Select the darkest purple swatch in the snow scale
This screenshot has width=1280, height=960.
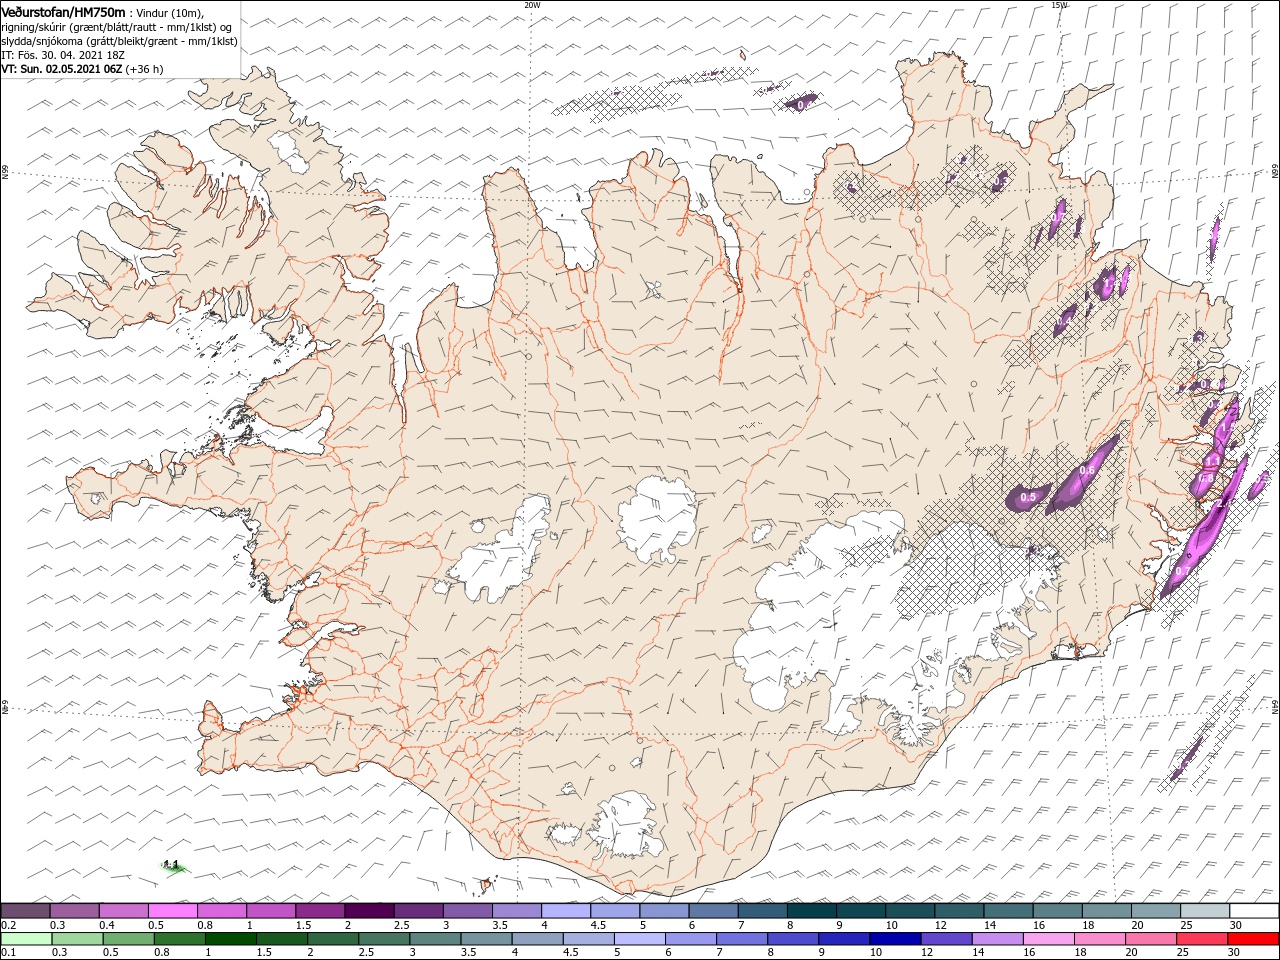369,911
